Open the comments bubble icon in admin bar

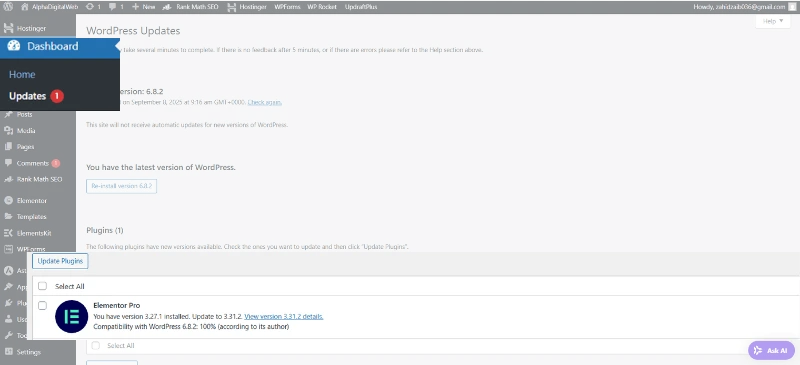tap(113, 7)
